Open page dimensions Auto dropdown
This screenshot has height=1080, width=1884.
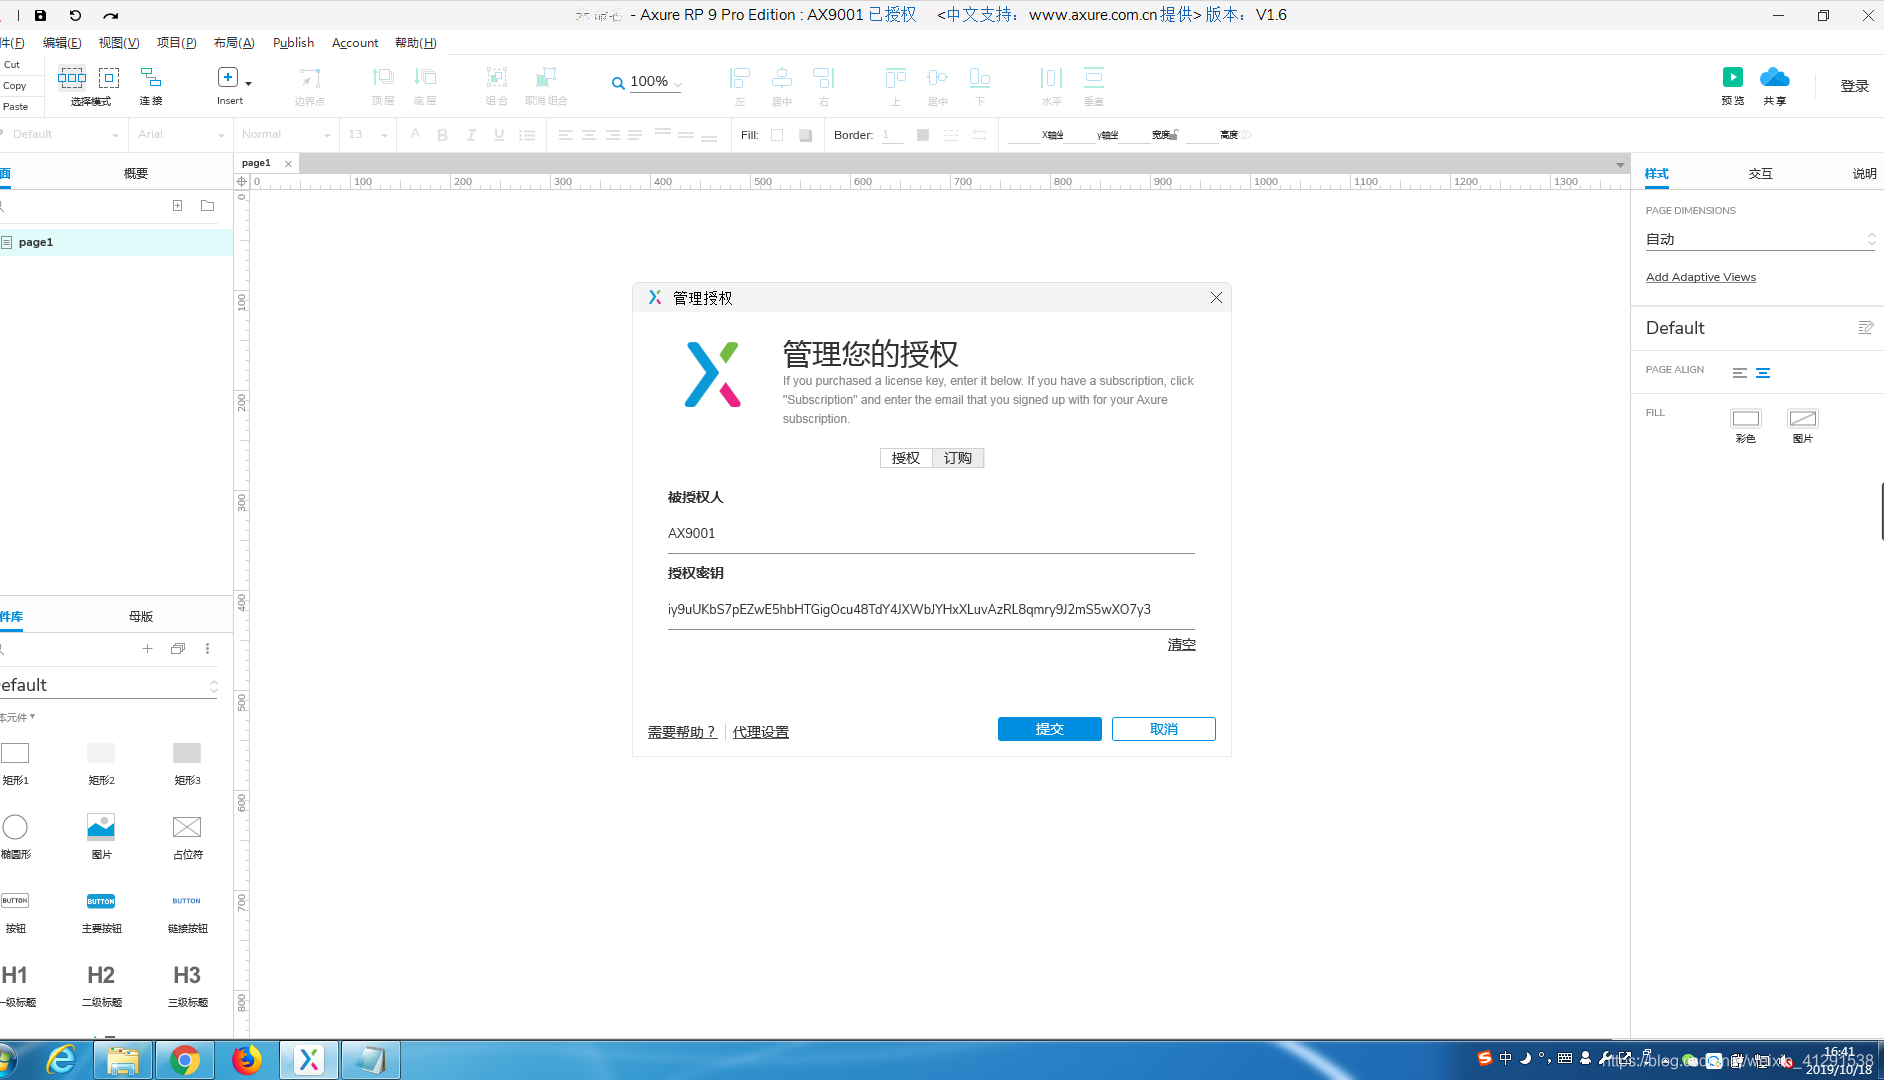coord(1760,239)
